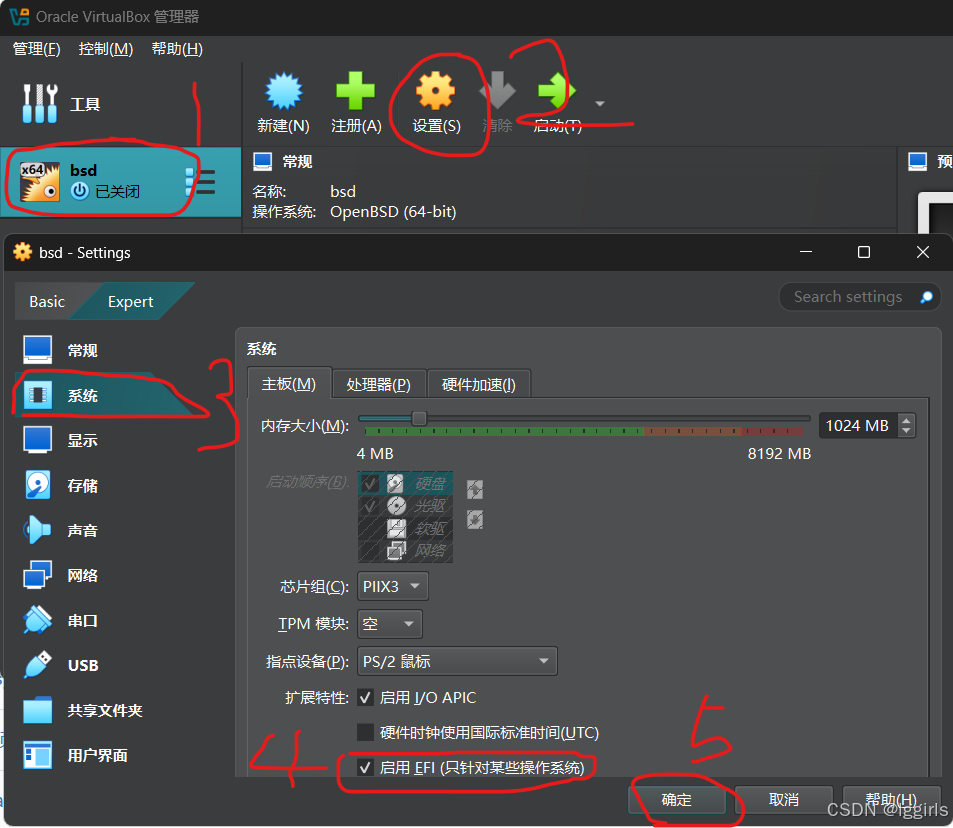Open Settings with the orange gear icon
The height and width of the screenshot is (828, 953).
(435, 91)
